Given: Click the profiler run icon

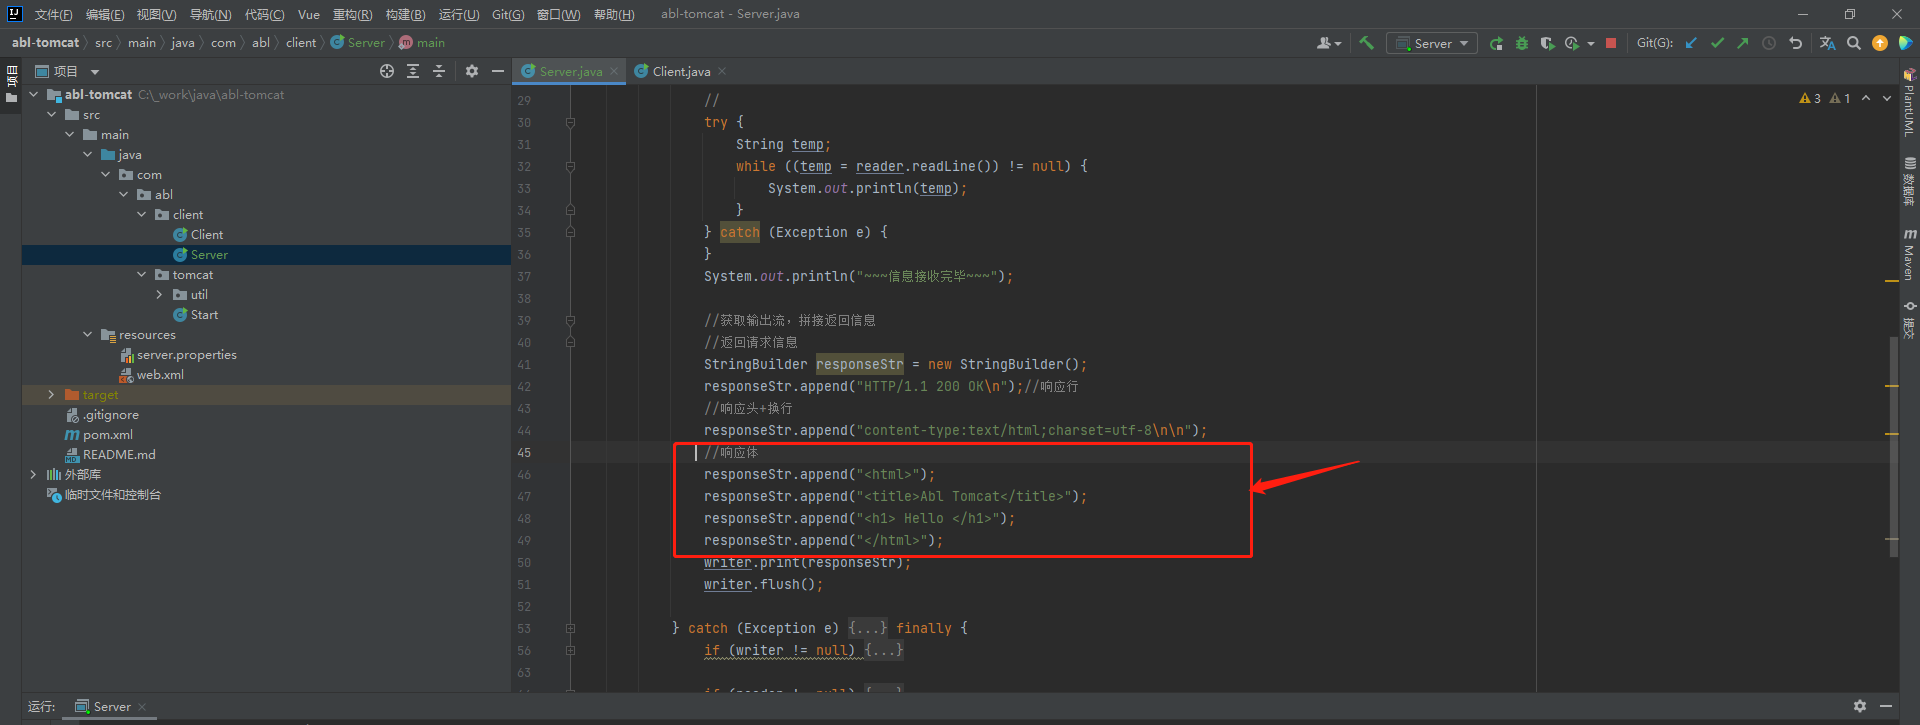Looking at the screenshot, I should pyautogui.click(x=1572, y=43).
